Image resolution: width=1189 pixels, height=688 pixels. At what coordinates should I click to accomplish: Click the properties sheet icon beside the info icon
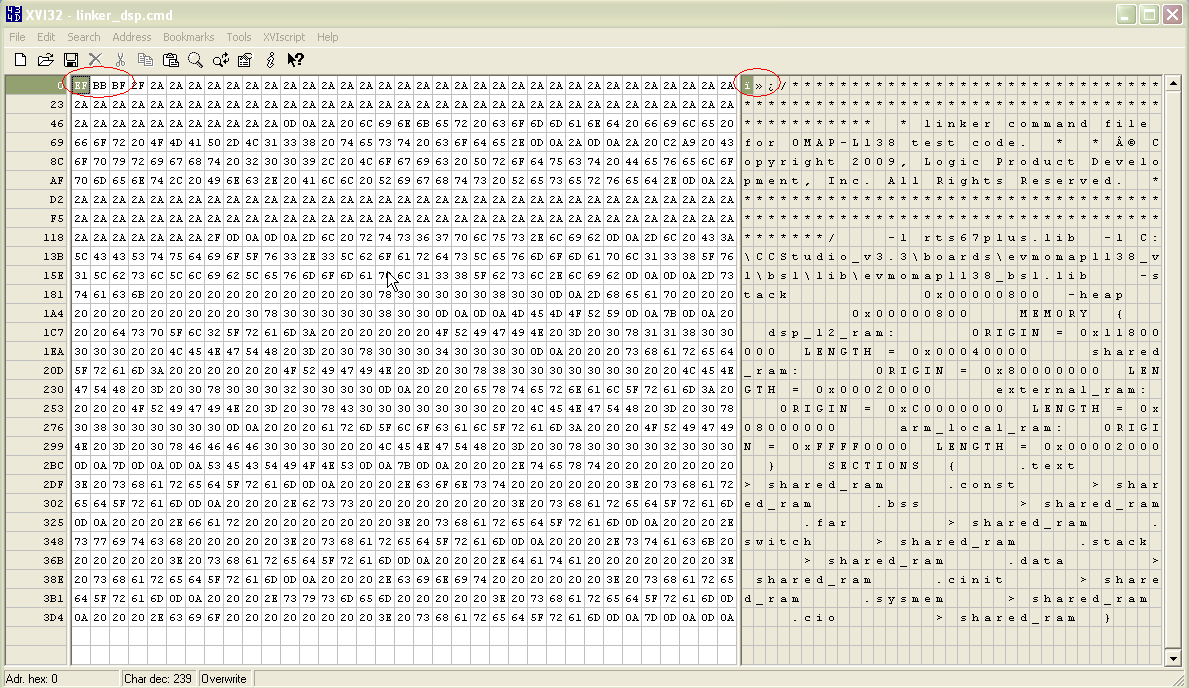tap(245, 60)
